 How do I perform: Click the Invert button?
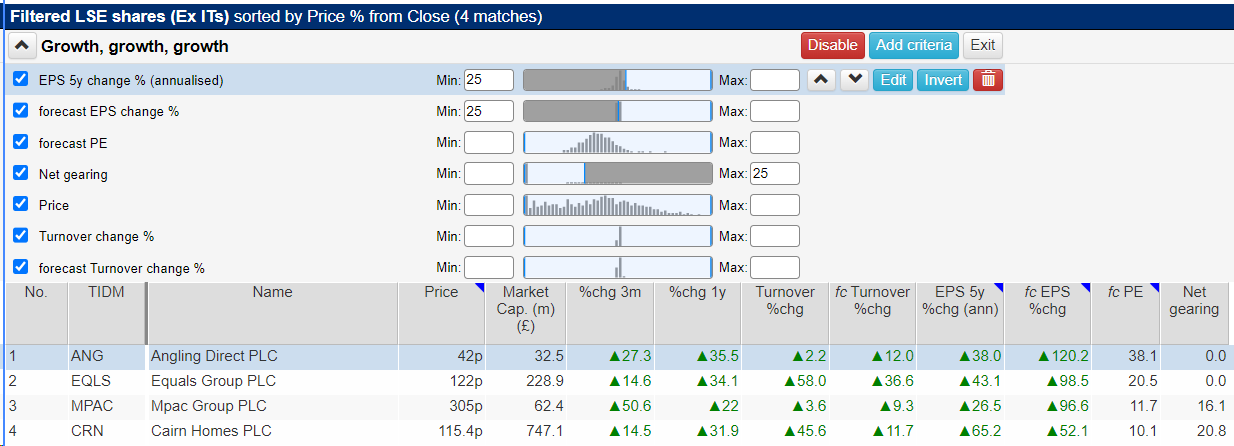(x=942, y=80)
